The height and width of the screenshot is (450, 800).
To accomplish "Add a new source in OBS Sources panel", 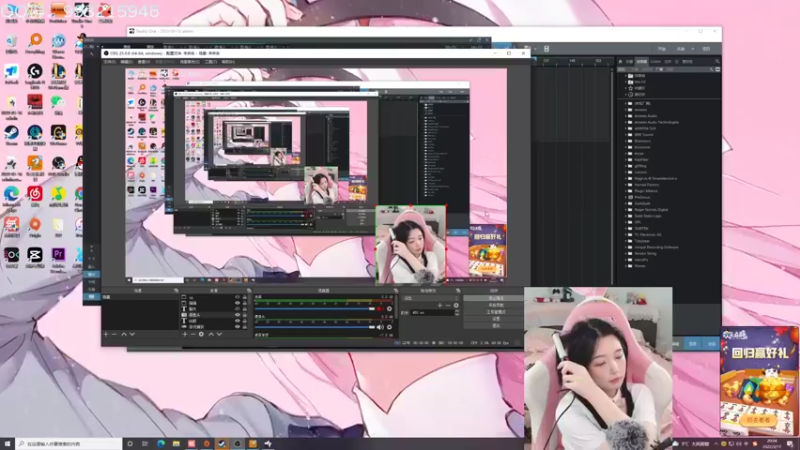I will click(x=185, y=334).
